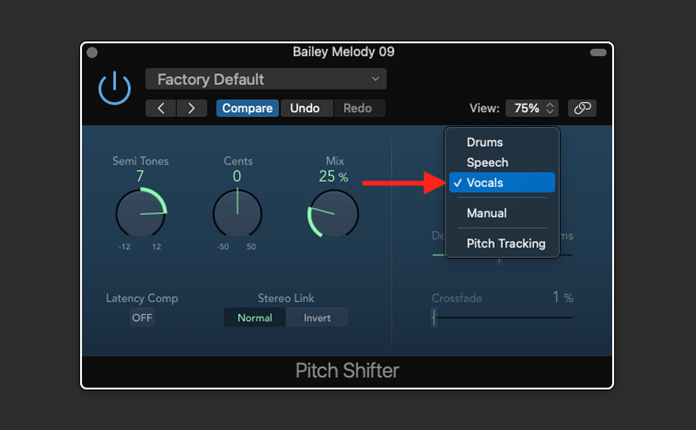Open the View 75% size dropdown
696x430 pixels.
pyautogui.click(x=532, y=108)
